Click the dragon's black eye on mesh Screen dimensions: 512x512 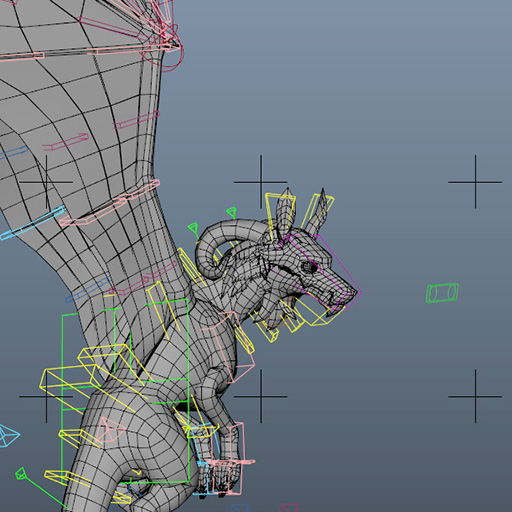[x=310, y=266]
